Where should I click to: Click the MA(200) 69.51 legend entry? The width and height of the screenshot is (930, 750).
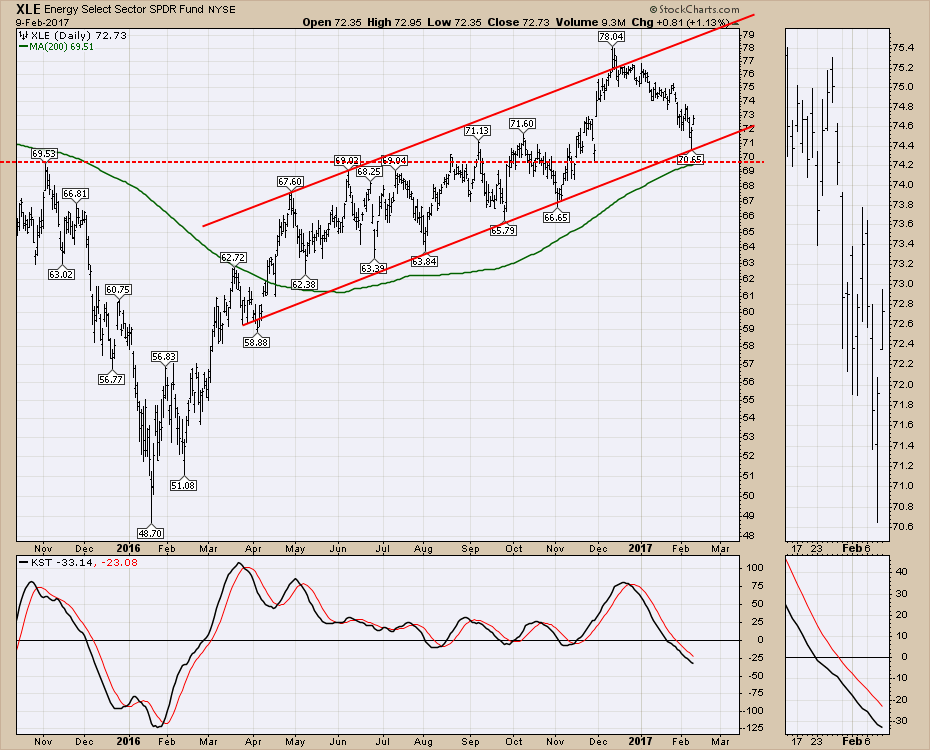coord(56,47)
